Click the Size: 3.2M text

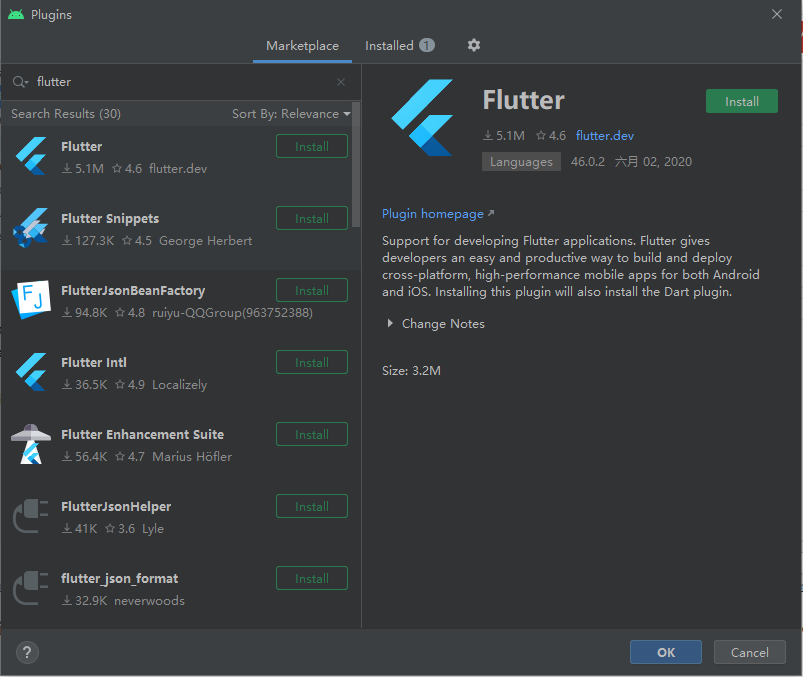click(411, 371)
